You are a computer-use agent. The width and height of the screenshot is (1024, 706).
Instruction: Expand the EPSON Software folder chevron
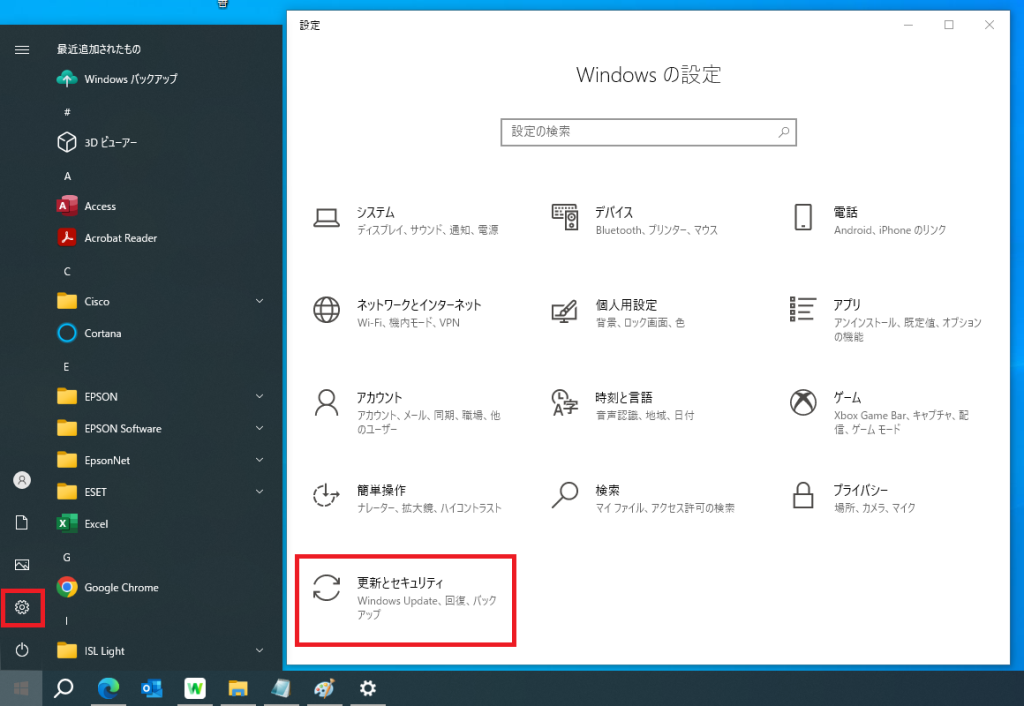coord(259,428)
